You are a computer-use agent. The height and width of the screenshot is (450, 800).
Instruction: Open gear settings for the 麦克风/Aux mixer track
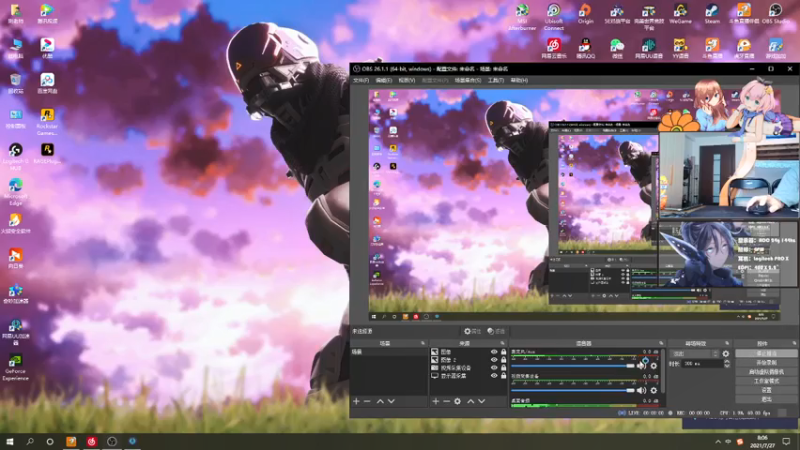click(x=654, y=366)
